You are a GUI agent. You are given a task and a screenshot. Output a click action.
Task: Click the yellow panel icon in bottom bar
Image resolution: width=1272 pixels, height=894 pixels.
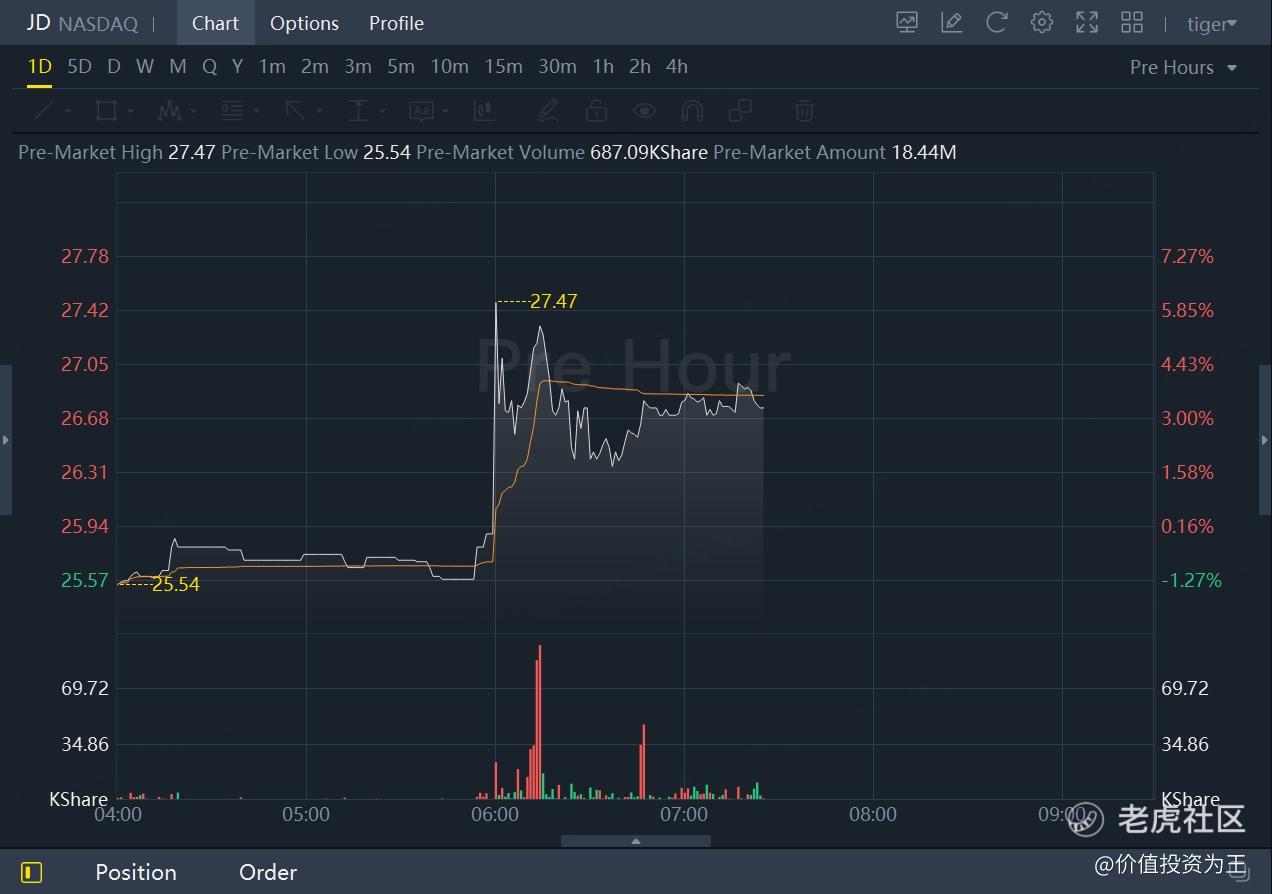(31, 872)
